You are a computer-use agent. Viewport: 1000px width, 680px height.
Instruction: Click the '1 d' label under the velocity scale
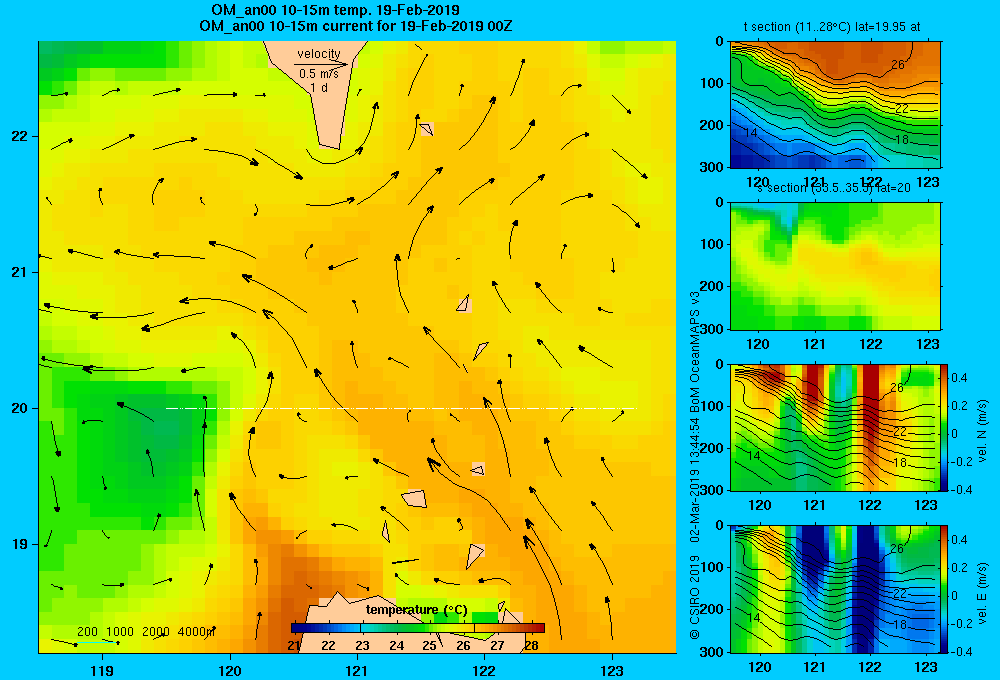coord(319,87)
